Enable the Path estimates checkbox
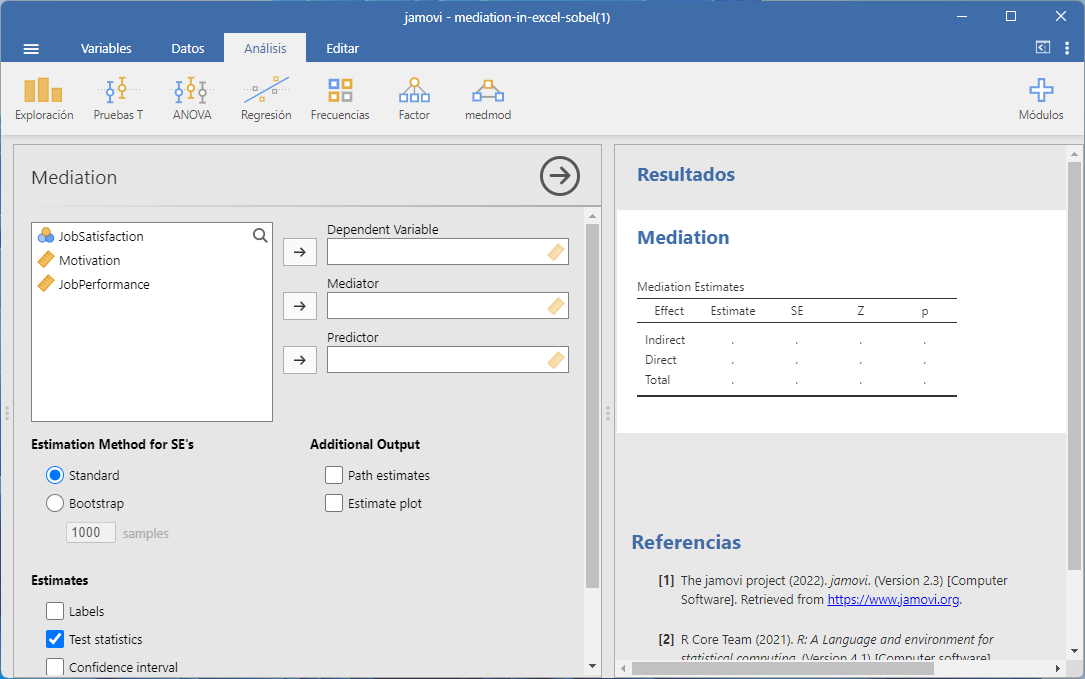Screen dimensions: 1085x679 [334, 476]
